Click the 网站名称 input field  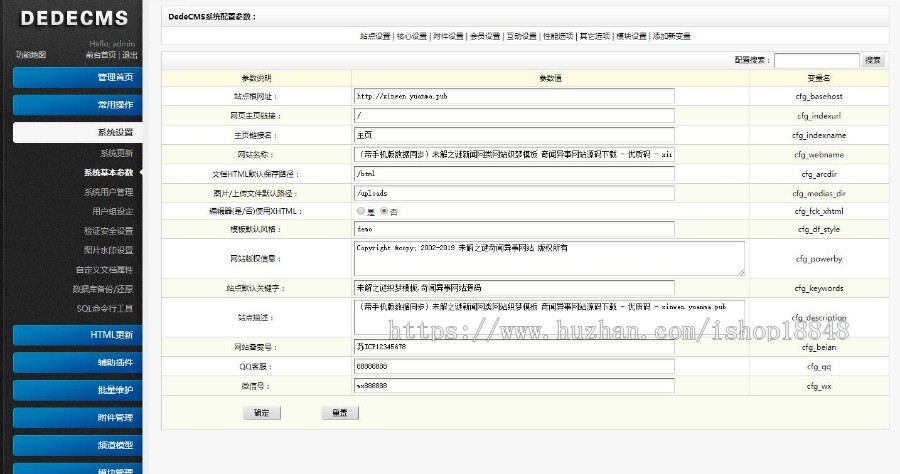tap(514, 154)
